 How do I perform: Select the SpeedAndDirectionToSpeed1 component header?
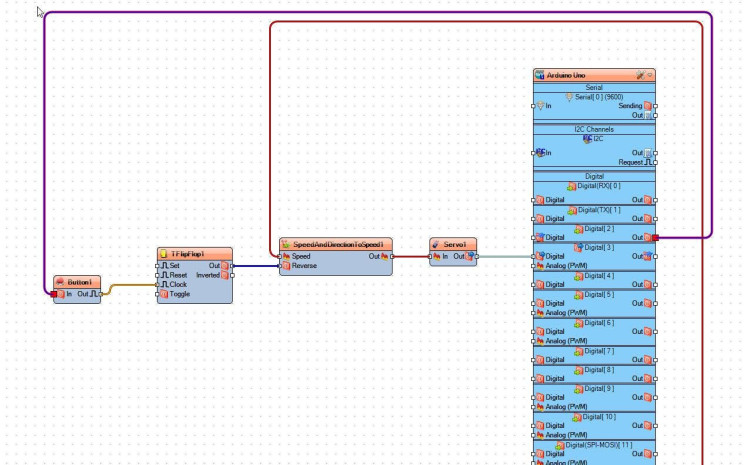coord(336,244)
